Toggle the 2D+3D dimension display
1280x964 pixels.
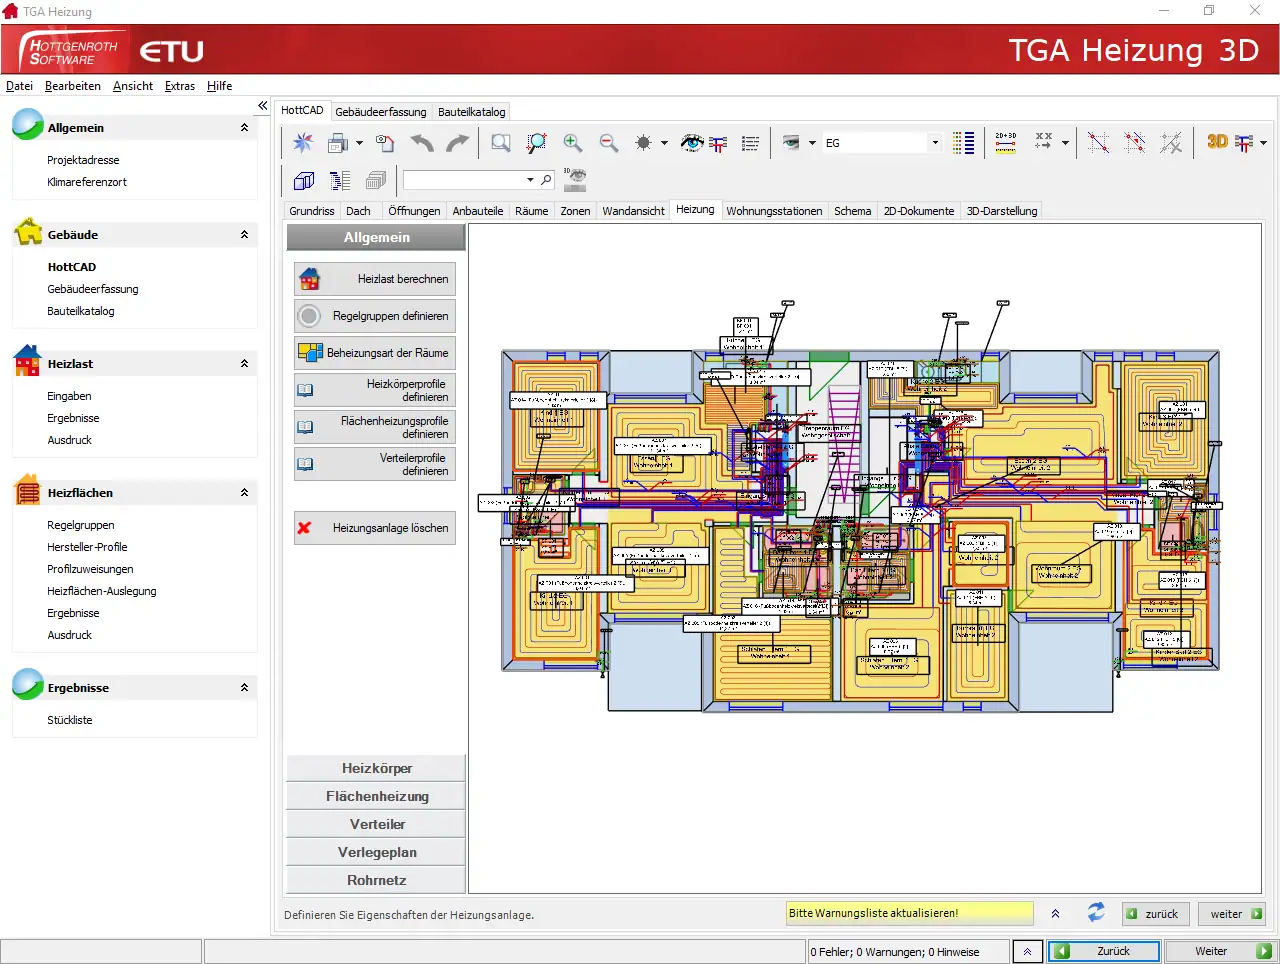pos(1005,143)
